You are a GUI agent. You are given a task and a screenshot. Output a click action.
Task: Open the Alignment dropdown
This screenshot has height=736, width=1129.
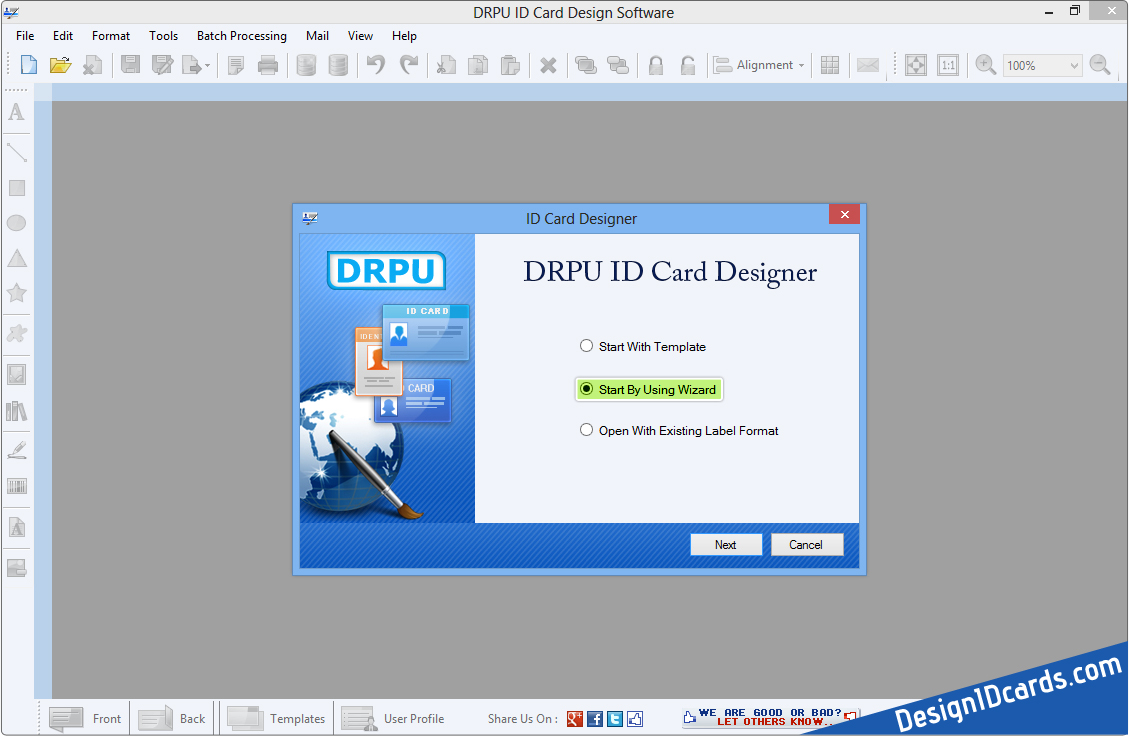click(759, 65)
